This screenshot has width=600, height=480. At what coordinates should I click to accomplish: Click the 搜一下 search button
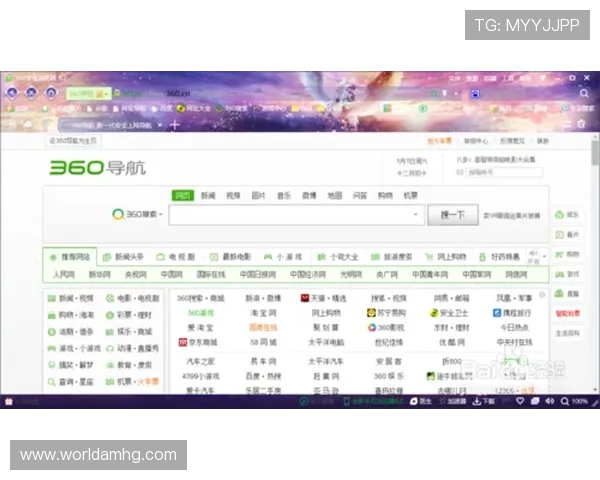tap(453, 215)
